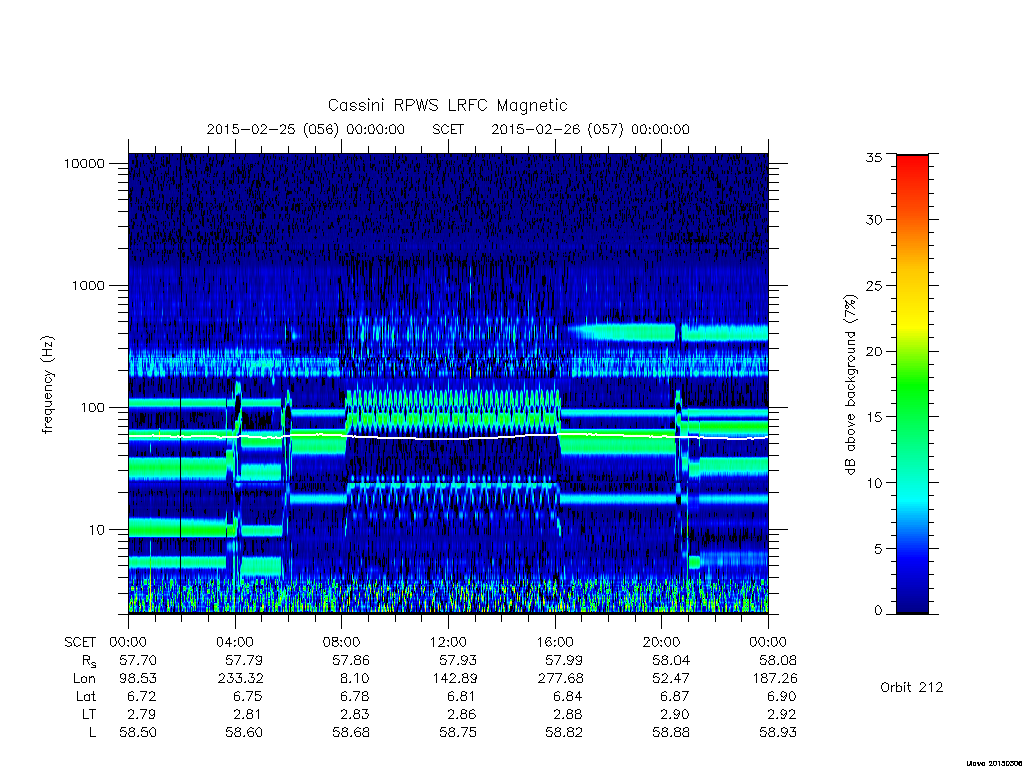This screenshot has width=1024, height=768.
Task: Click the 'frequency (Hz)' axis label
Action: click(48, 385)
